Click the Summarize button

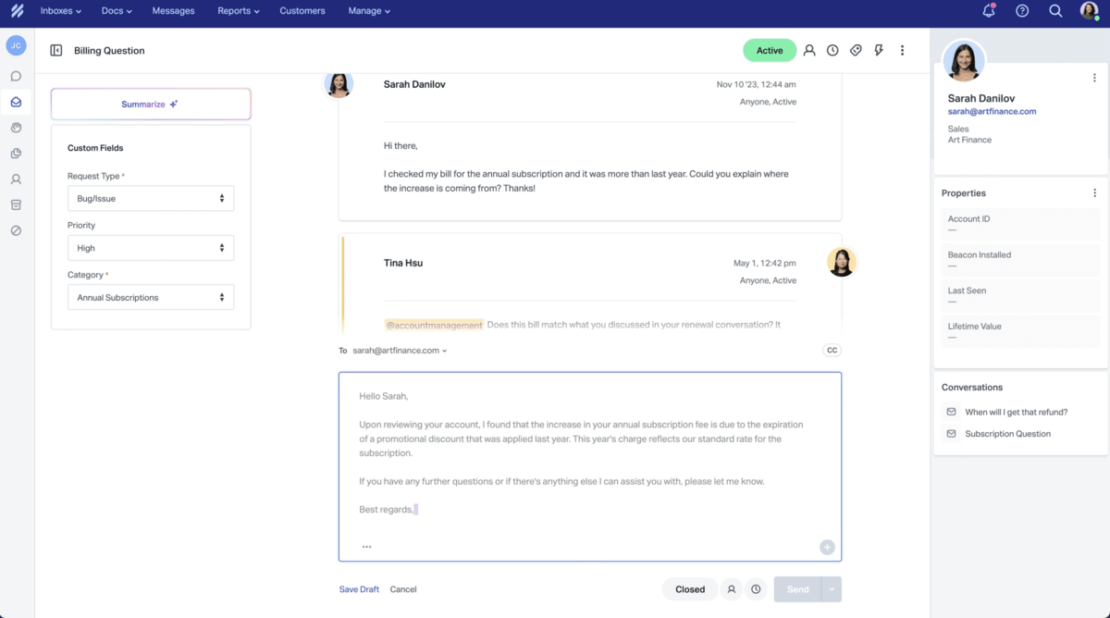pos(150,103)
